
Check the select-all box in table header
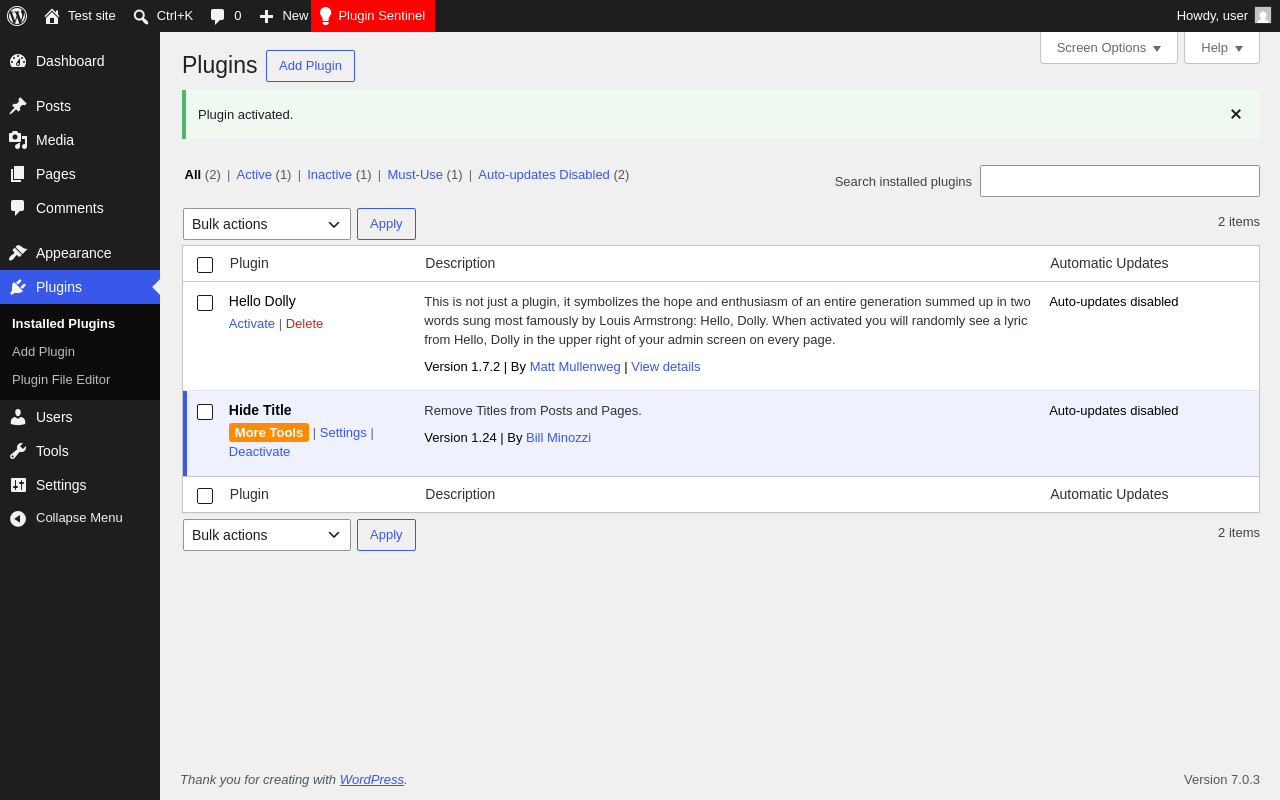pos(205,265)
